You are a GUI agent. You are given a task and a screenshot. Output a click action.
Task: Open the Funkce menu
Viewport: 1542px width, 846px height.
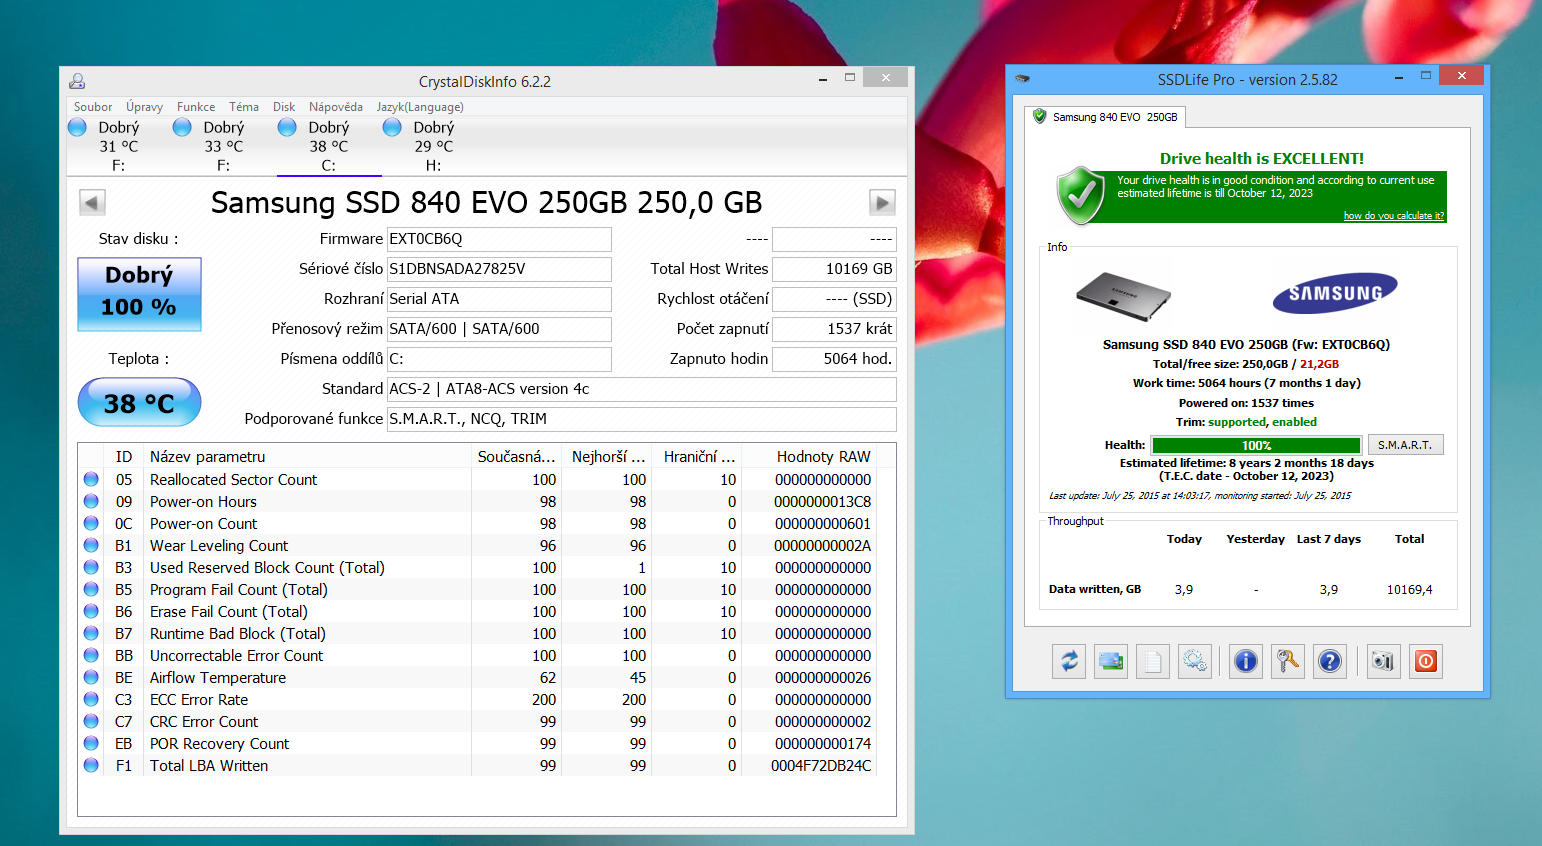(x=196, y=107)
